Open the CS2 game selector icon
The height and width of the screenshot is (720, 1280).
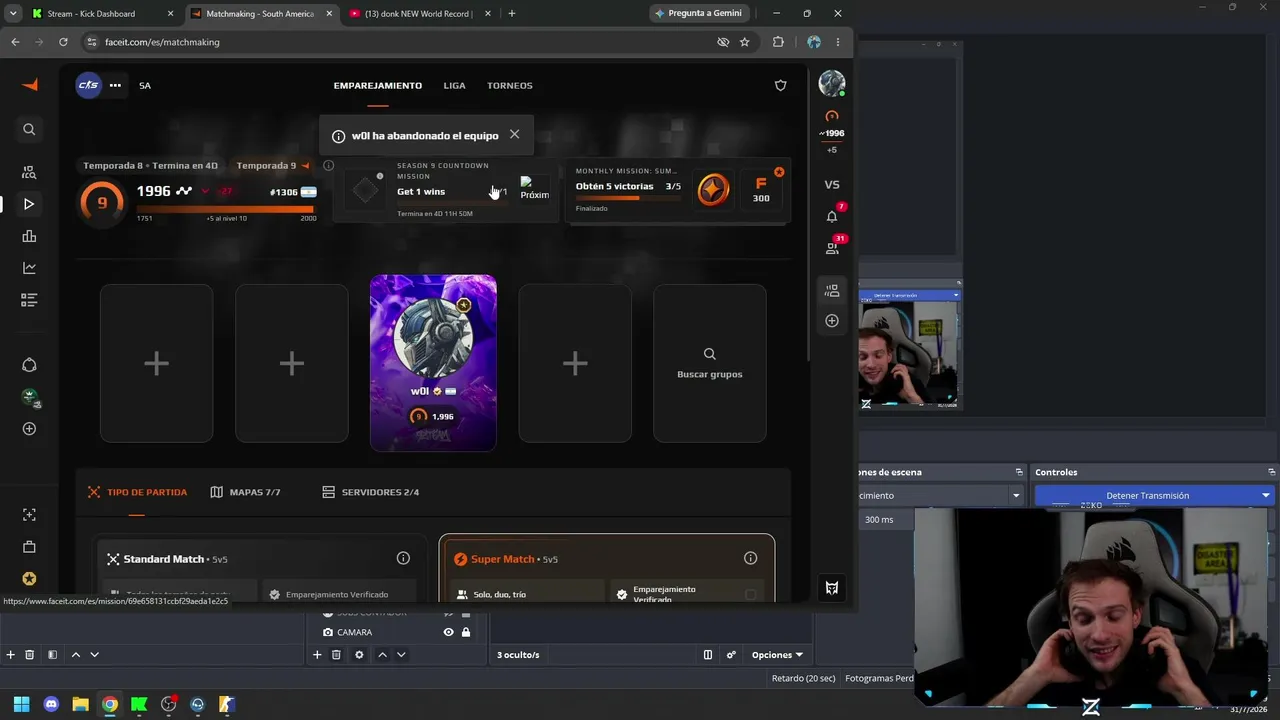[x=88, y=85]
